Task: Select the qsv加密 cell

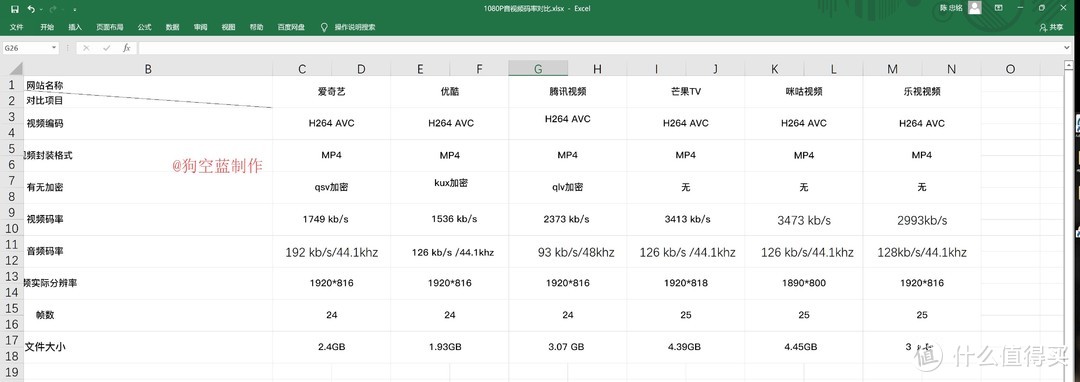Action: tap(331, 187)
